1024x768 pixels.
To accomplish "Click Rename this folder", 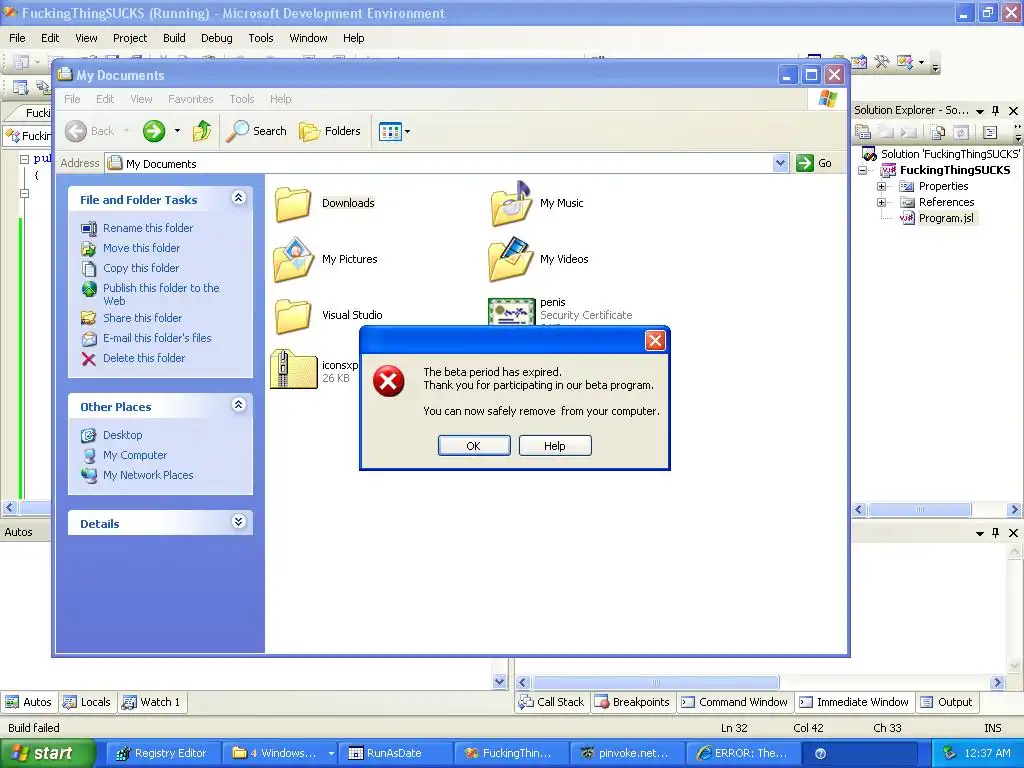I will point(148,228).
